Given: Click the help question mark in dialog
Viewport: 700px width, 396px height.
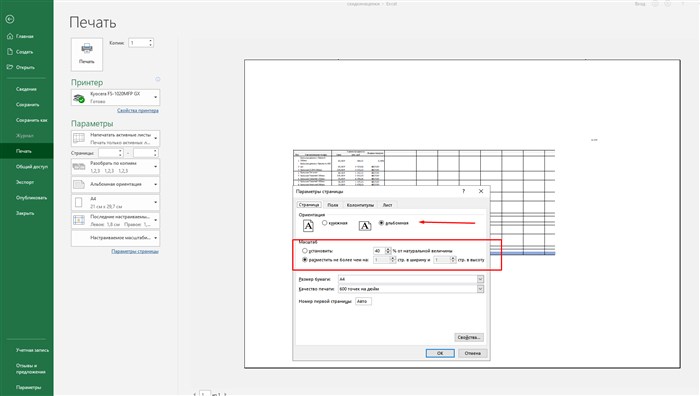Looking at the screenshot, I should (x=463, y=191).
